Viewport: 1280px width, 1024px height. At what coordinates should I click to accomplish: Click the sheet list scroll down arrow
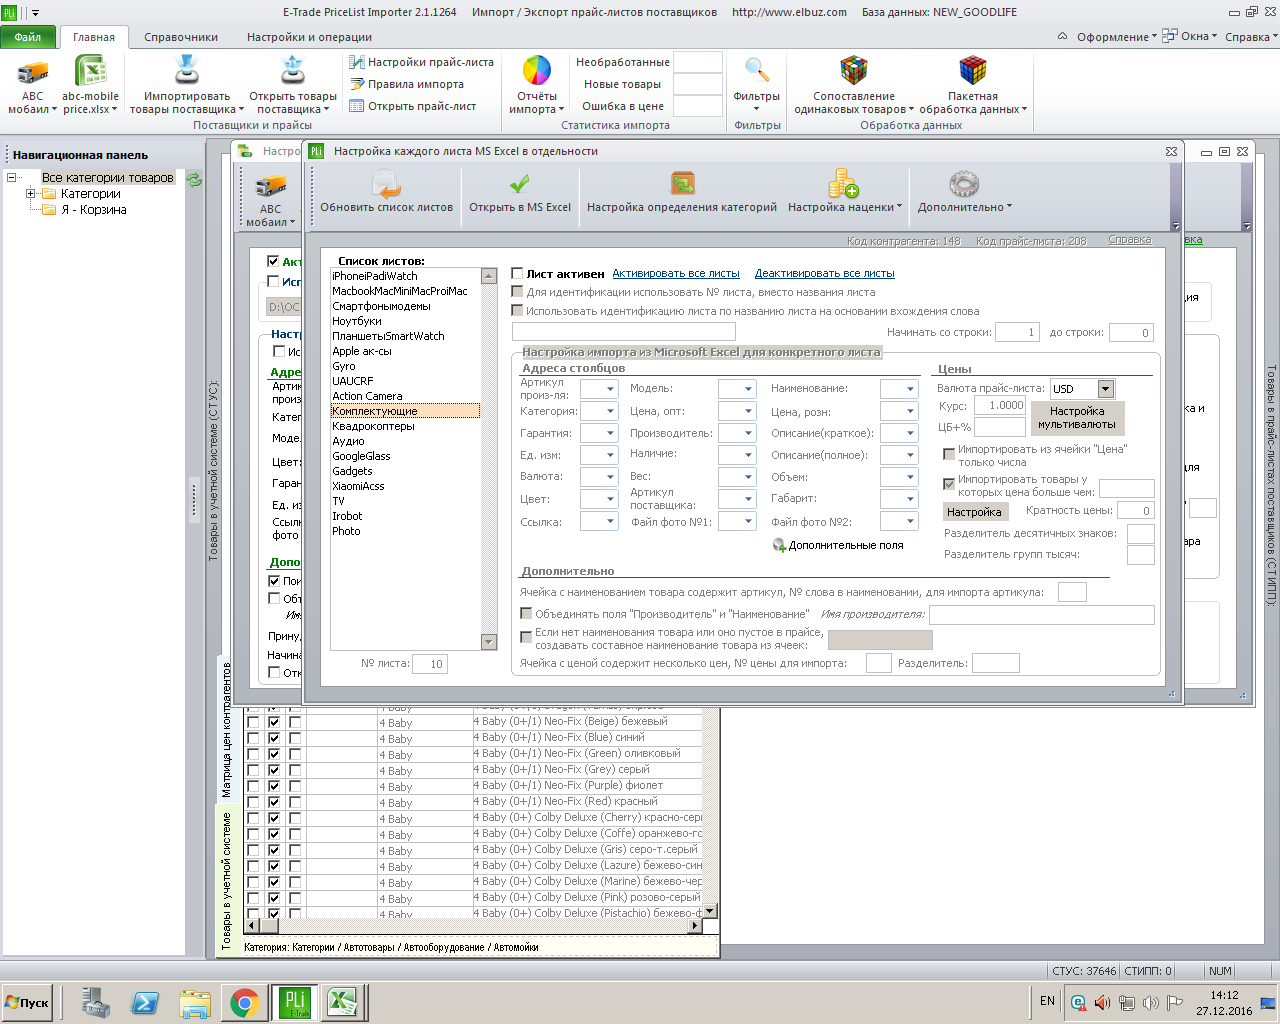[x=489, y=642]
